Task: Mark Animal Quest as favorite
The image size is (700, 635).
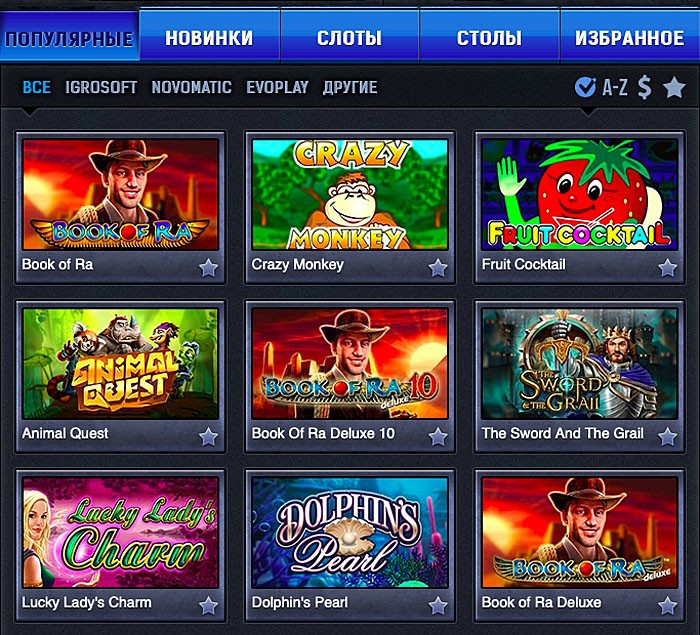Action: pyautogui.click(x=208, y=437)
